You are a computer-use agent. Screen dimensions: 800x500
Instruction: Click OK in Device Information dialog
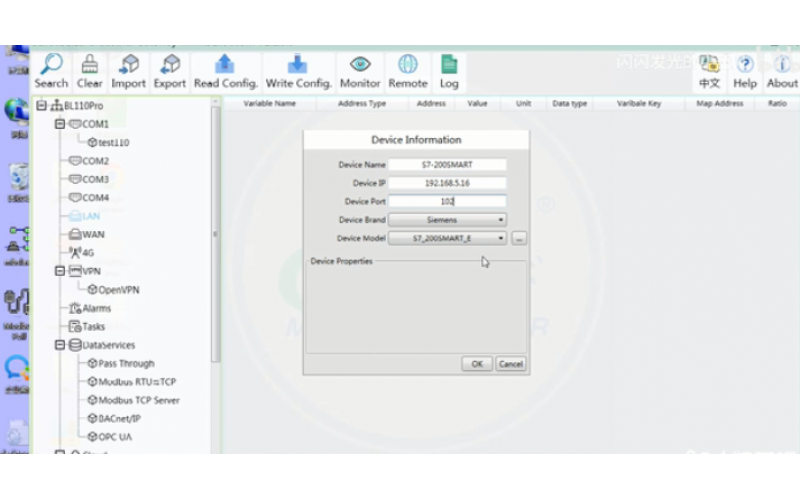tap(477, 364)
